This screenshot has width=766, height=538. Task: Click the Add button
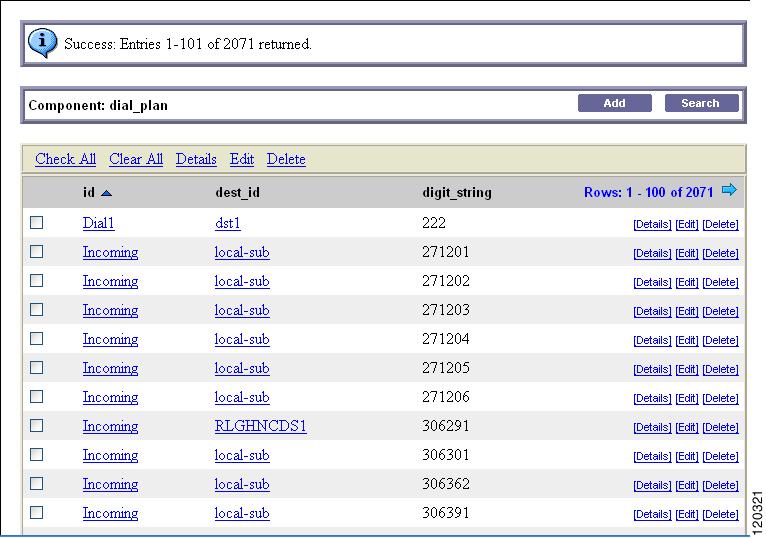tap(615, 103)
